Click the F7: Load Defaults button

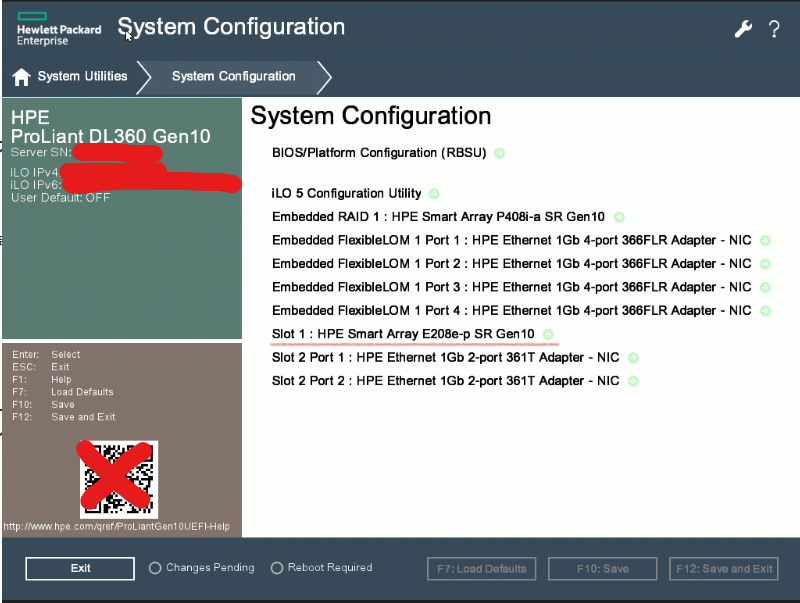[482, 569]
